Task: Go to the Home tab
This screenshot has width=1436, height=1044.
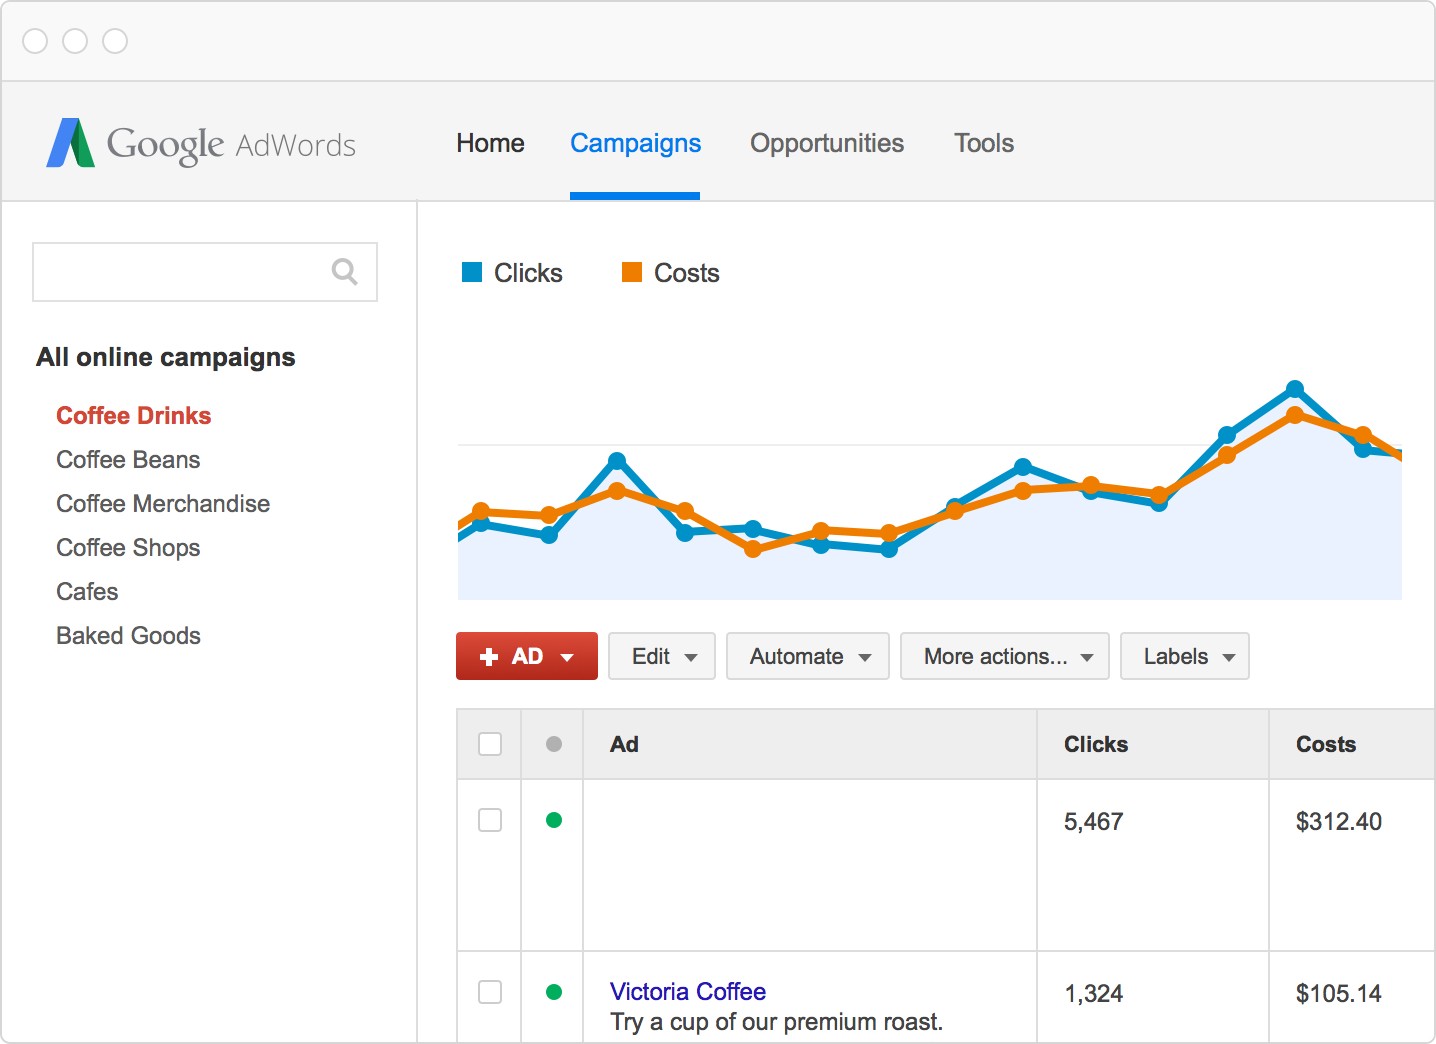Action: (490, 143)
